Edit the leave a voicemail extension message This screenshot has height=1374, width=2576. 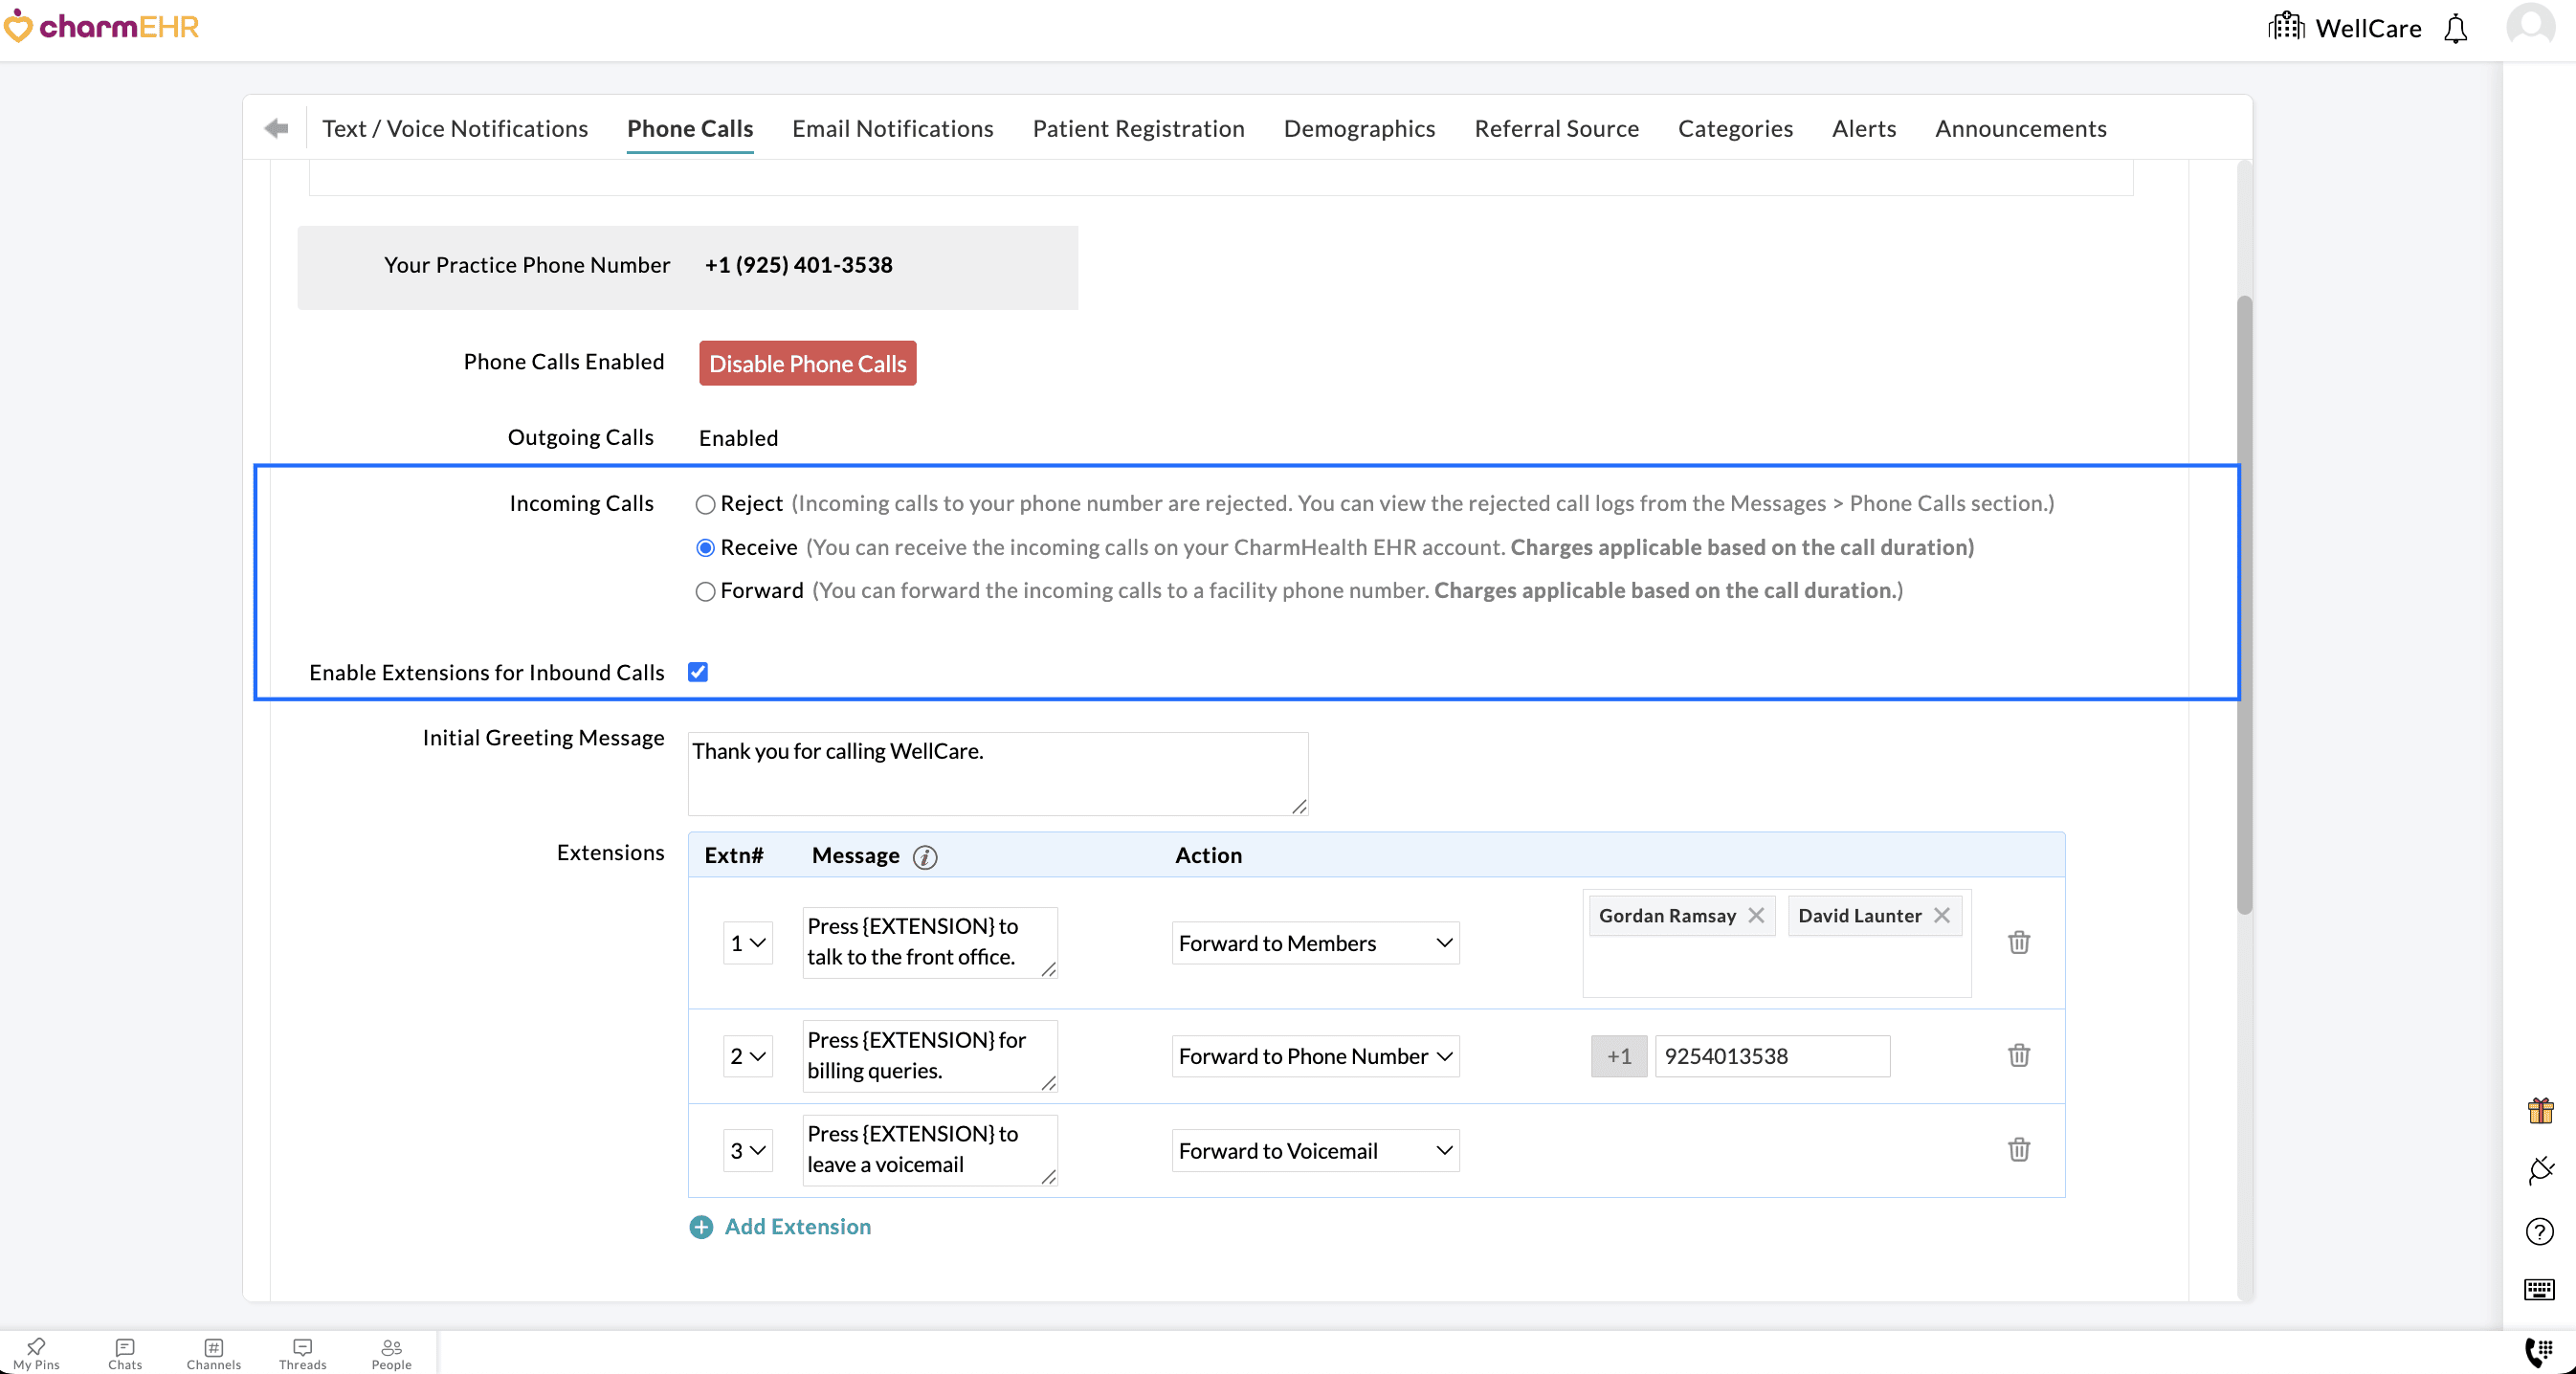[930, 1150]
